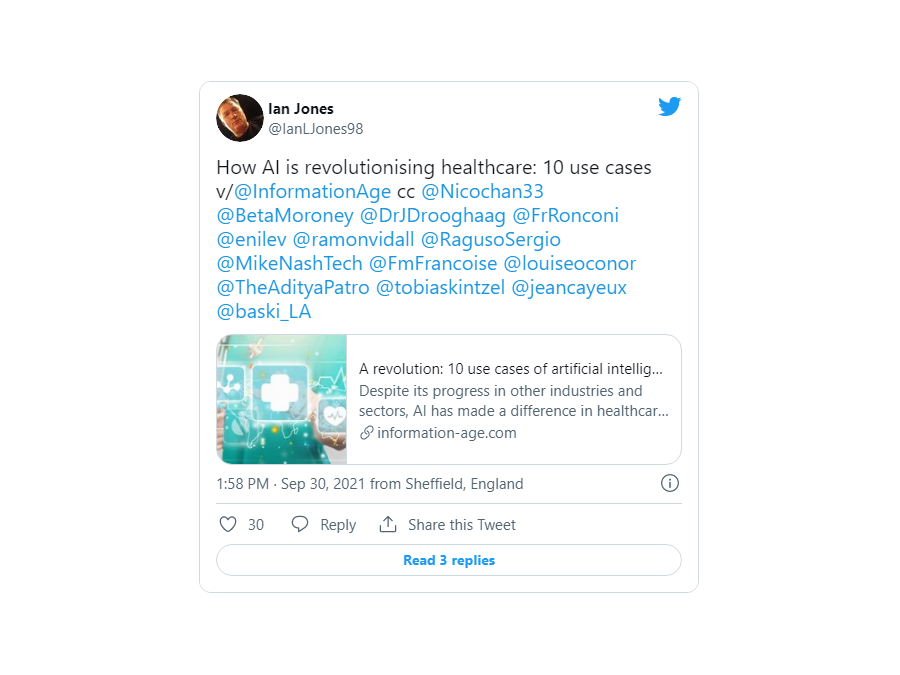The height and width of the screenshot is (675, 900).
Task: Open the Read 3 replies button
Action: [449, 560]
